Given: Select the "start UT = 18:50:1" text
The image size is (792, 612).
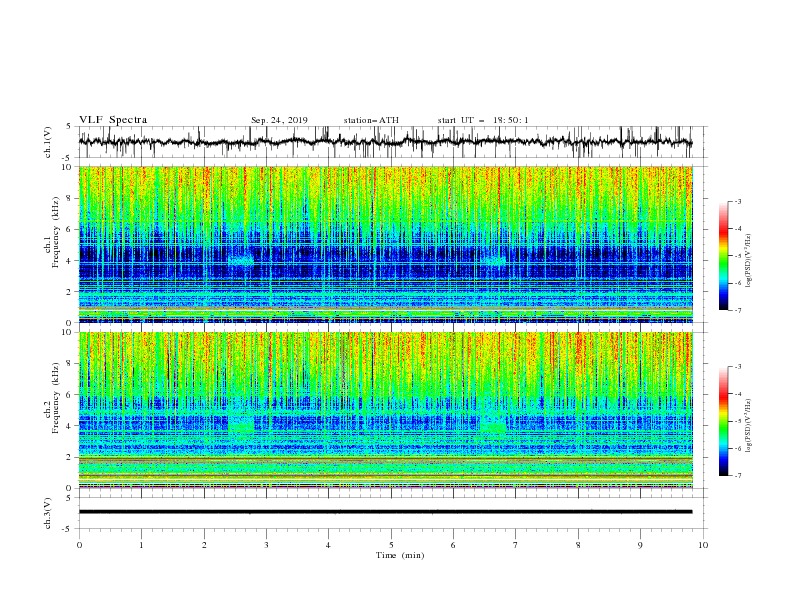Looking at the screenshot, I should (483, 120).
